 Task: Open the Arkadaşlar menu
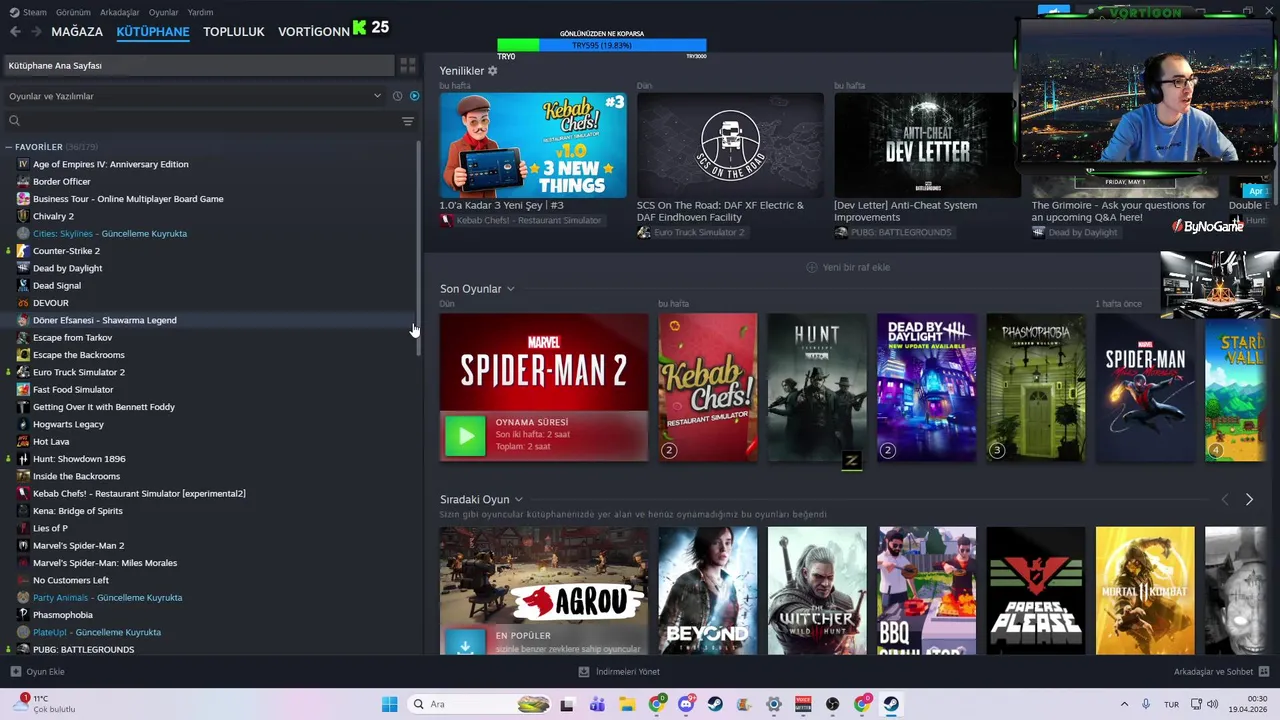pos(120,12)
